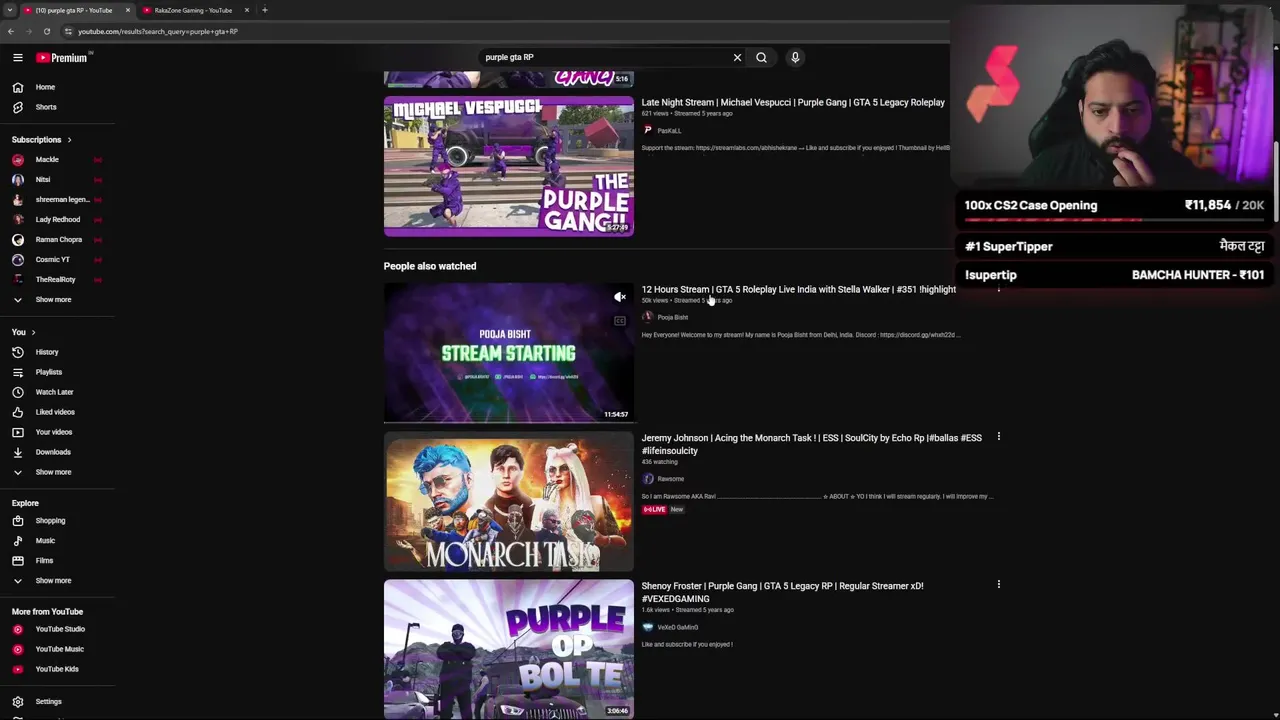Open TheRealRoty subscription channel
1280x720 pixels.
[x=57, y=279]
